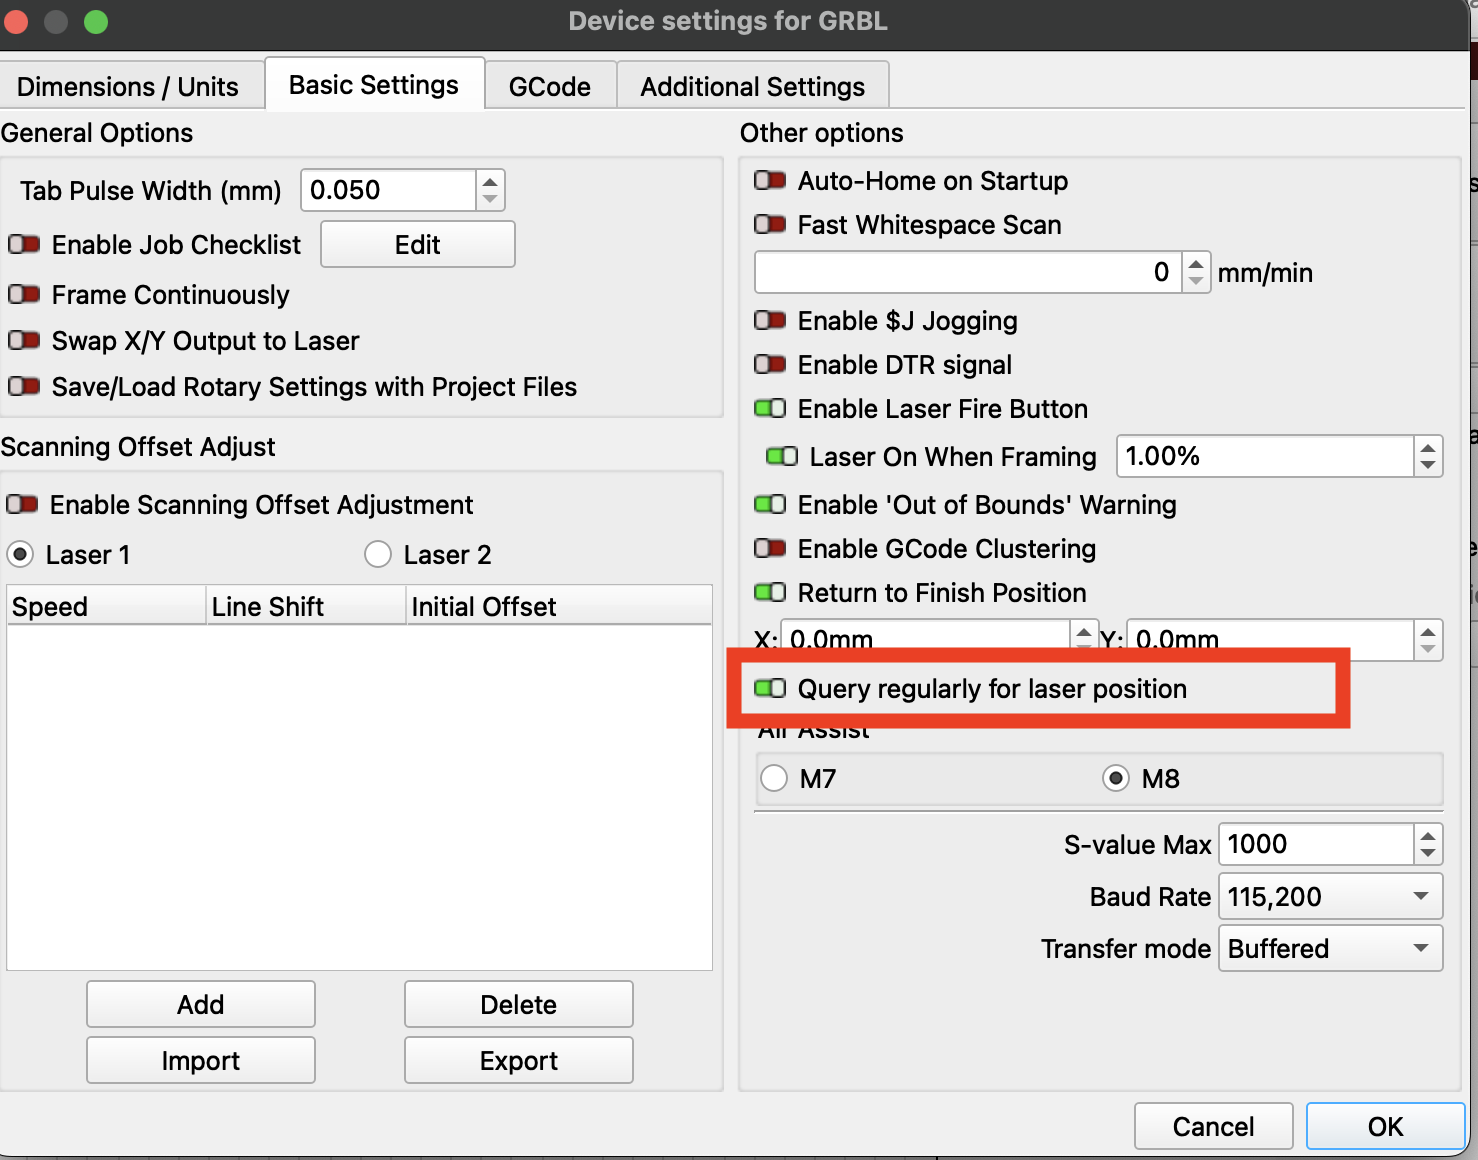The width and height of the screenshot is (1478, 1160).
Task: Click the OK button
Action: pos(1385,1126)
